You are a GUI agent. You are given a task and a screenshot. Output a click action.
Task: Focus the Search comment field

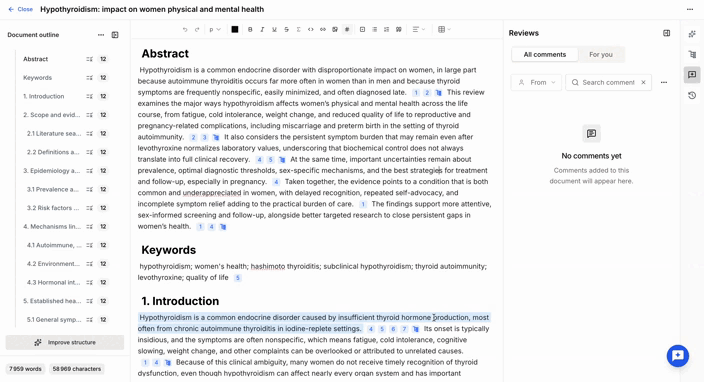(x=608, y=83)
